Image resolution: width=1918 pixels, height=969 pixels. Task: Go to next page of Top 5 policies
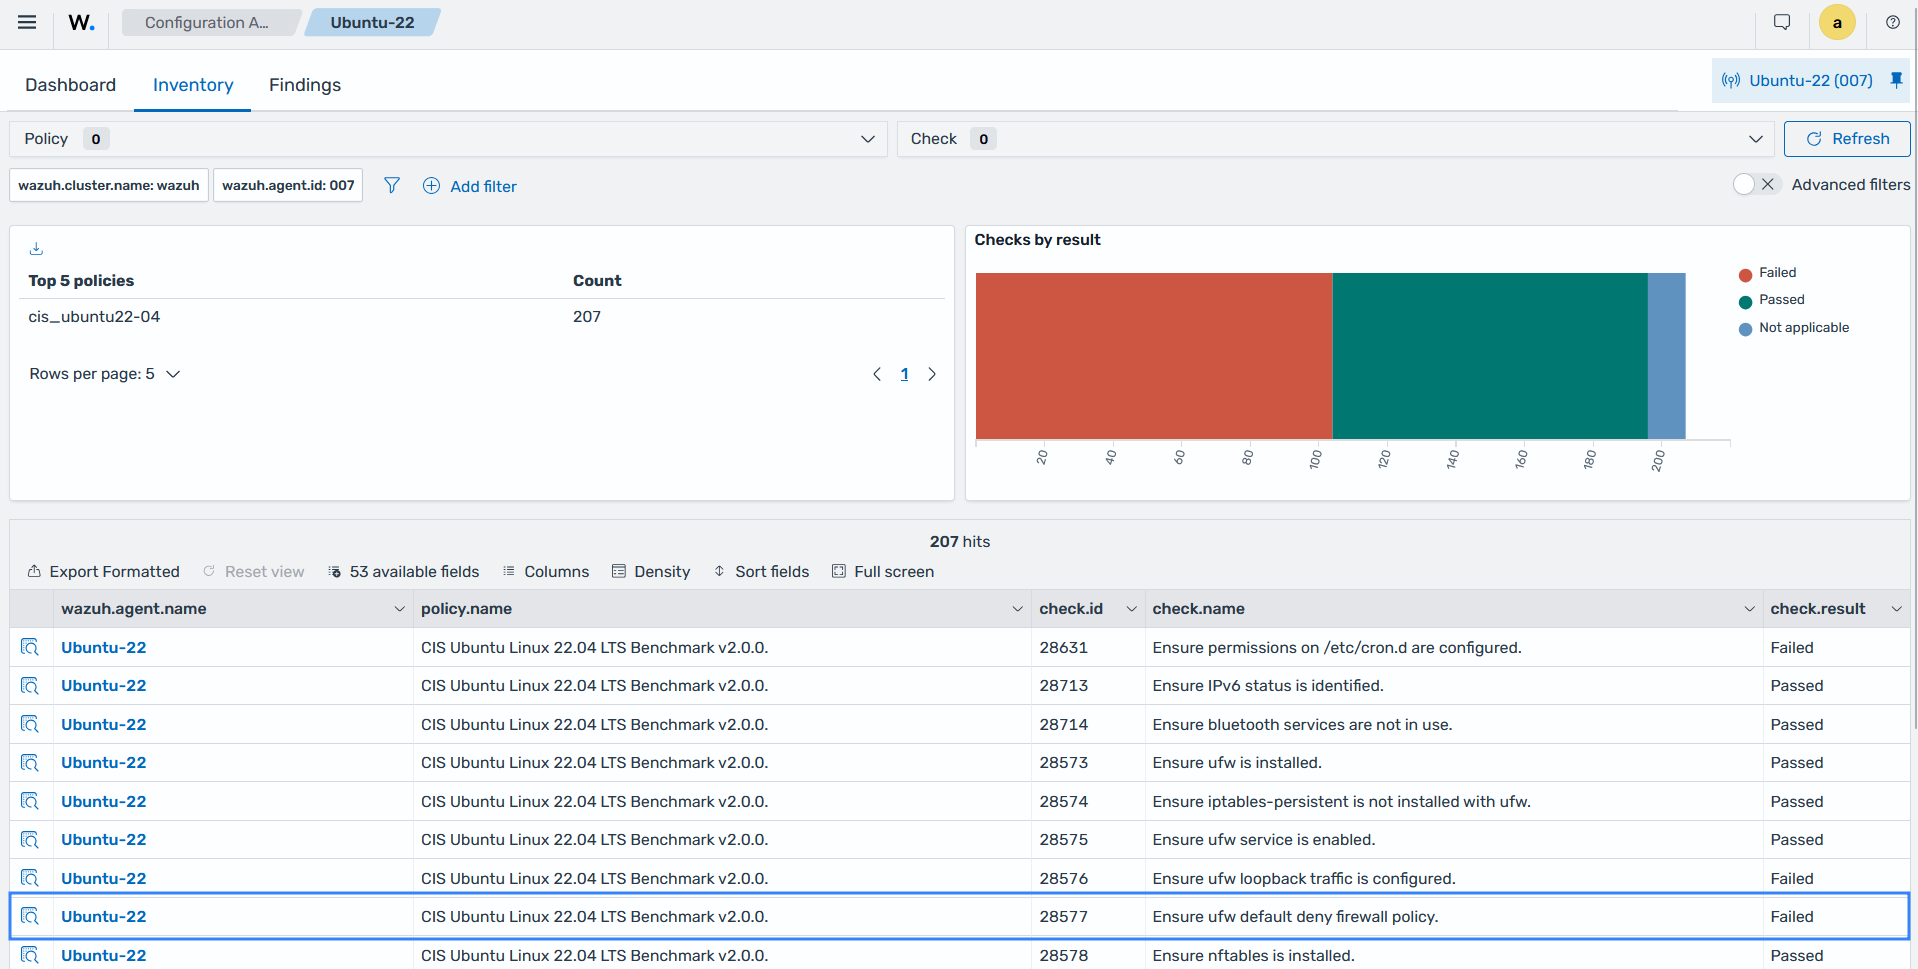pyautogui.click(x=932, y=374)
